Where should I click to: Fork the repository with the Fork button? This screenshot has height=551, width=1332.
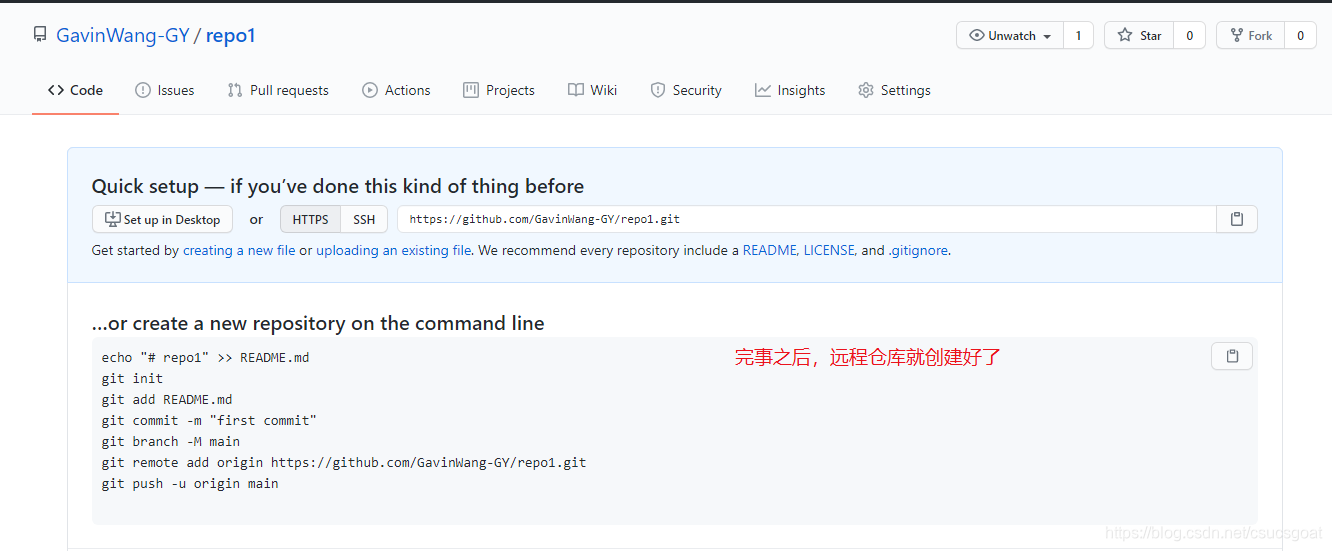tap(1250, 35)
